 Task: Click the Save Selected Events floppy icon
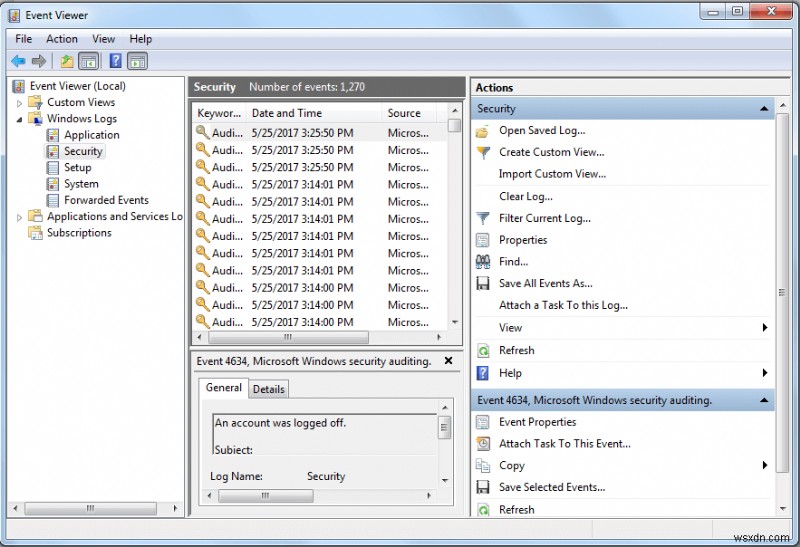coord(483,487)
